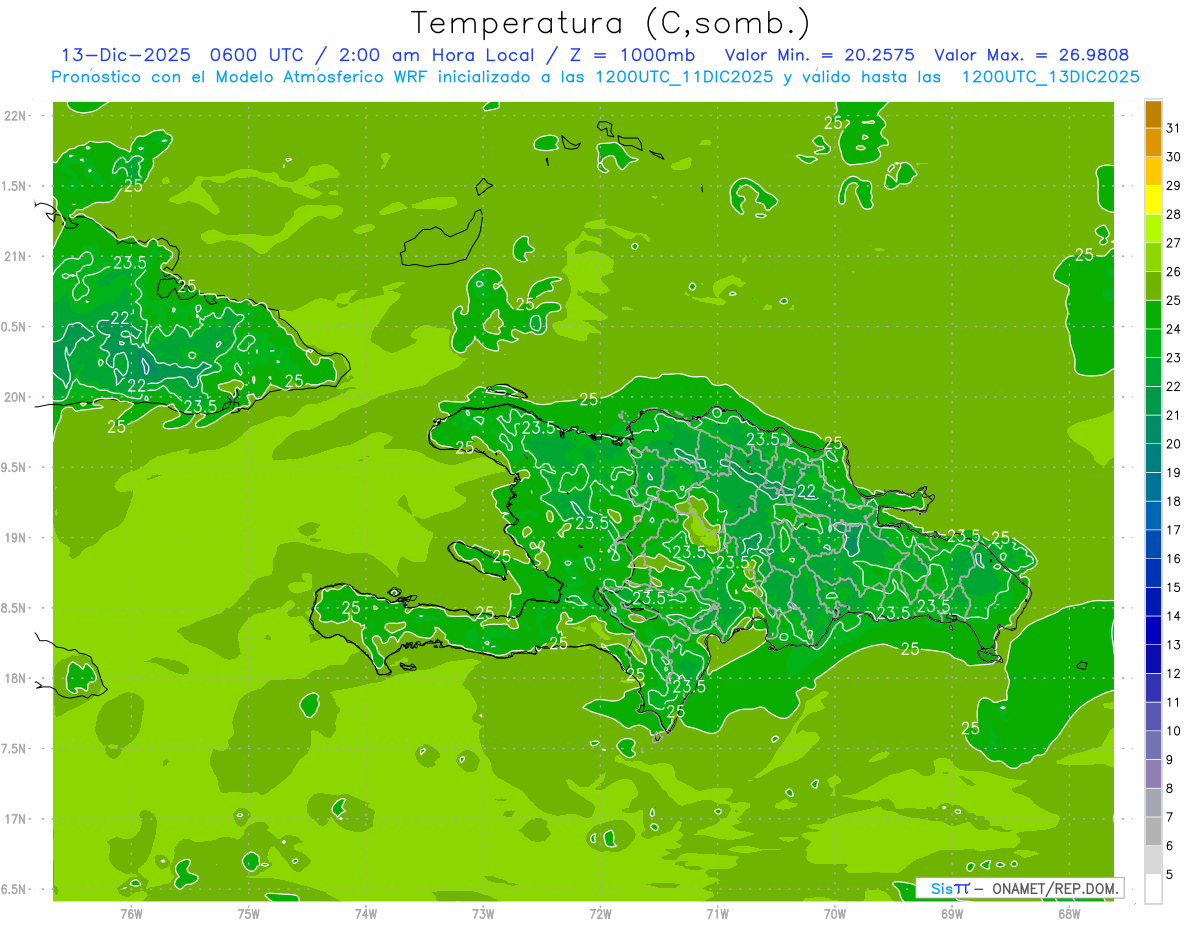
Task: Select the "1200UTC_13DIC2025" valid-until timestamp
Action: pyautogui.click(x=1051, y=77)
